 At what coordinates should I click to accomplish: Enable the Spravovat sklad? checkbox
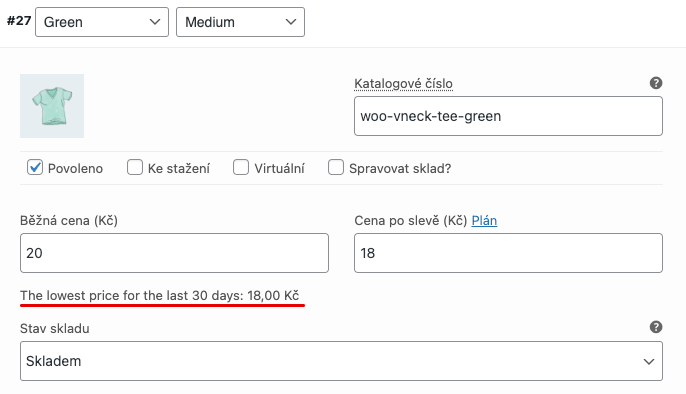click(336, 167)
